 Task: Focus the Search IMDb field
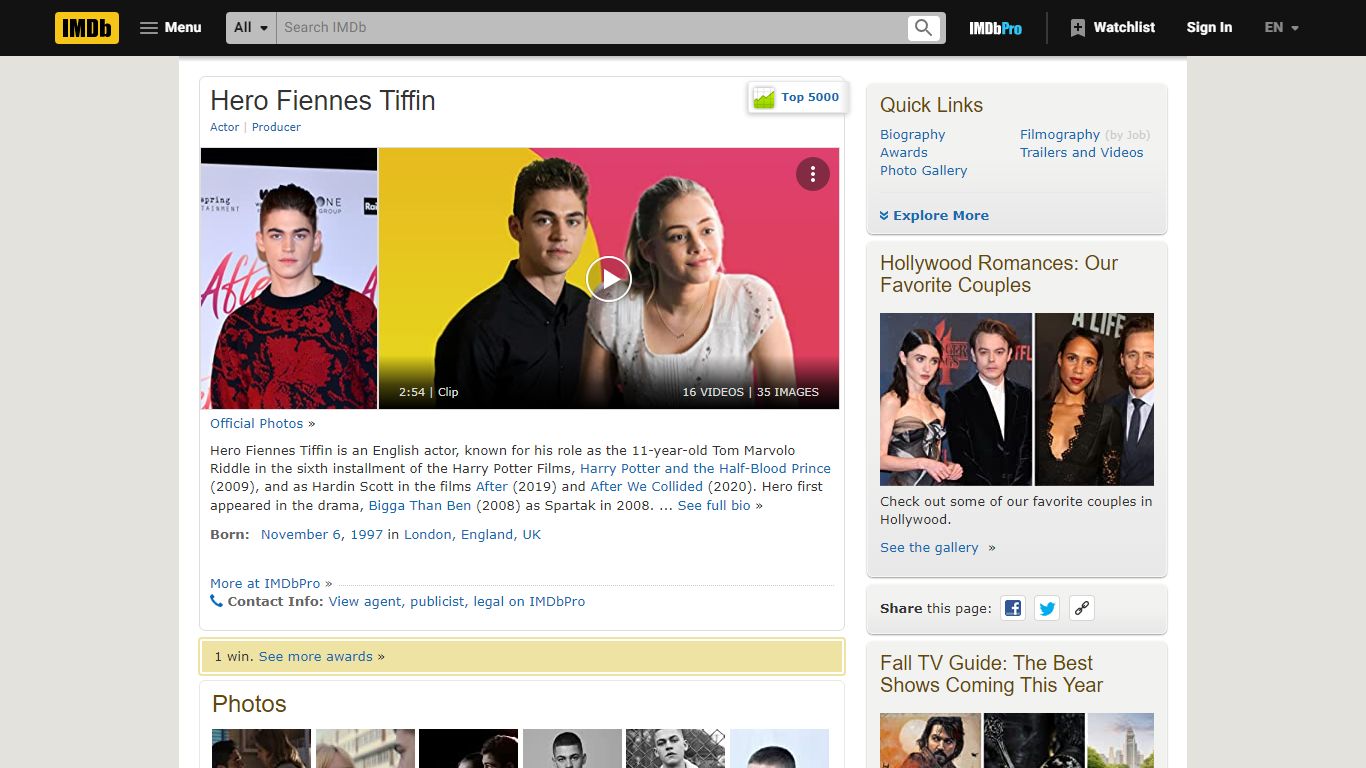591,28
